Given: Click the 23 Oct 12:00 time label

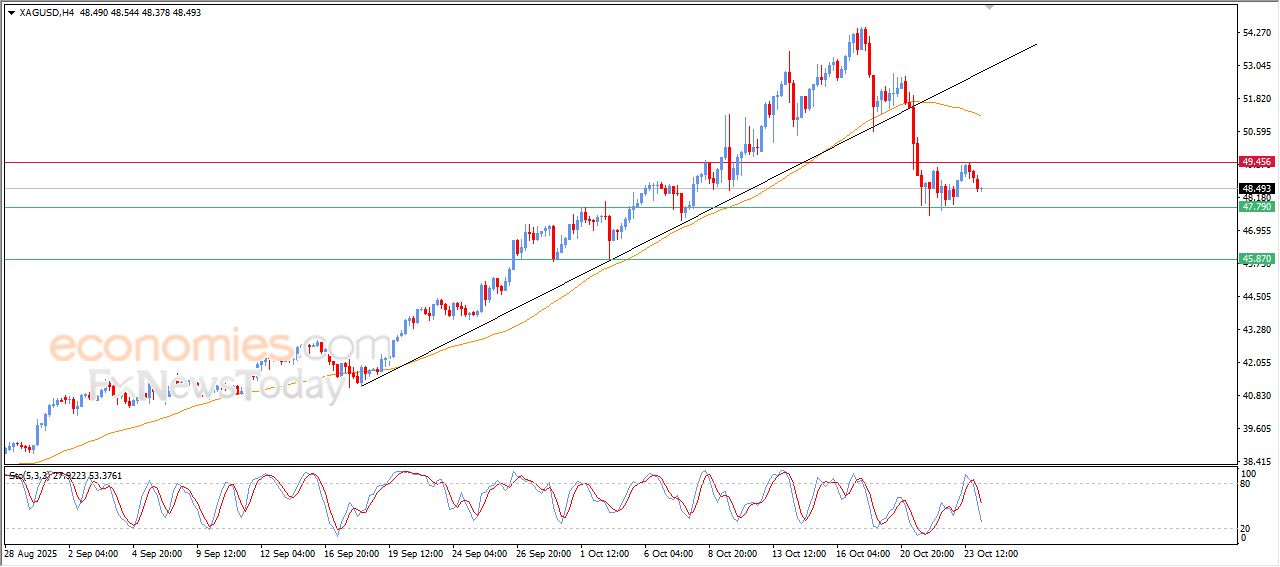Looking at the screenshot, I should click(x=989, y=553).
